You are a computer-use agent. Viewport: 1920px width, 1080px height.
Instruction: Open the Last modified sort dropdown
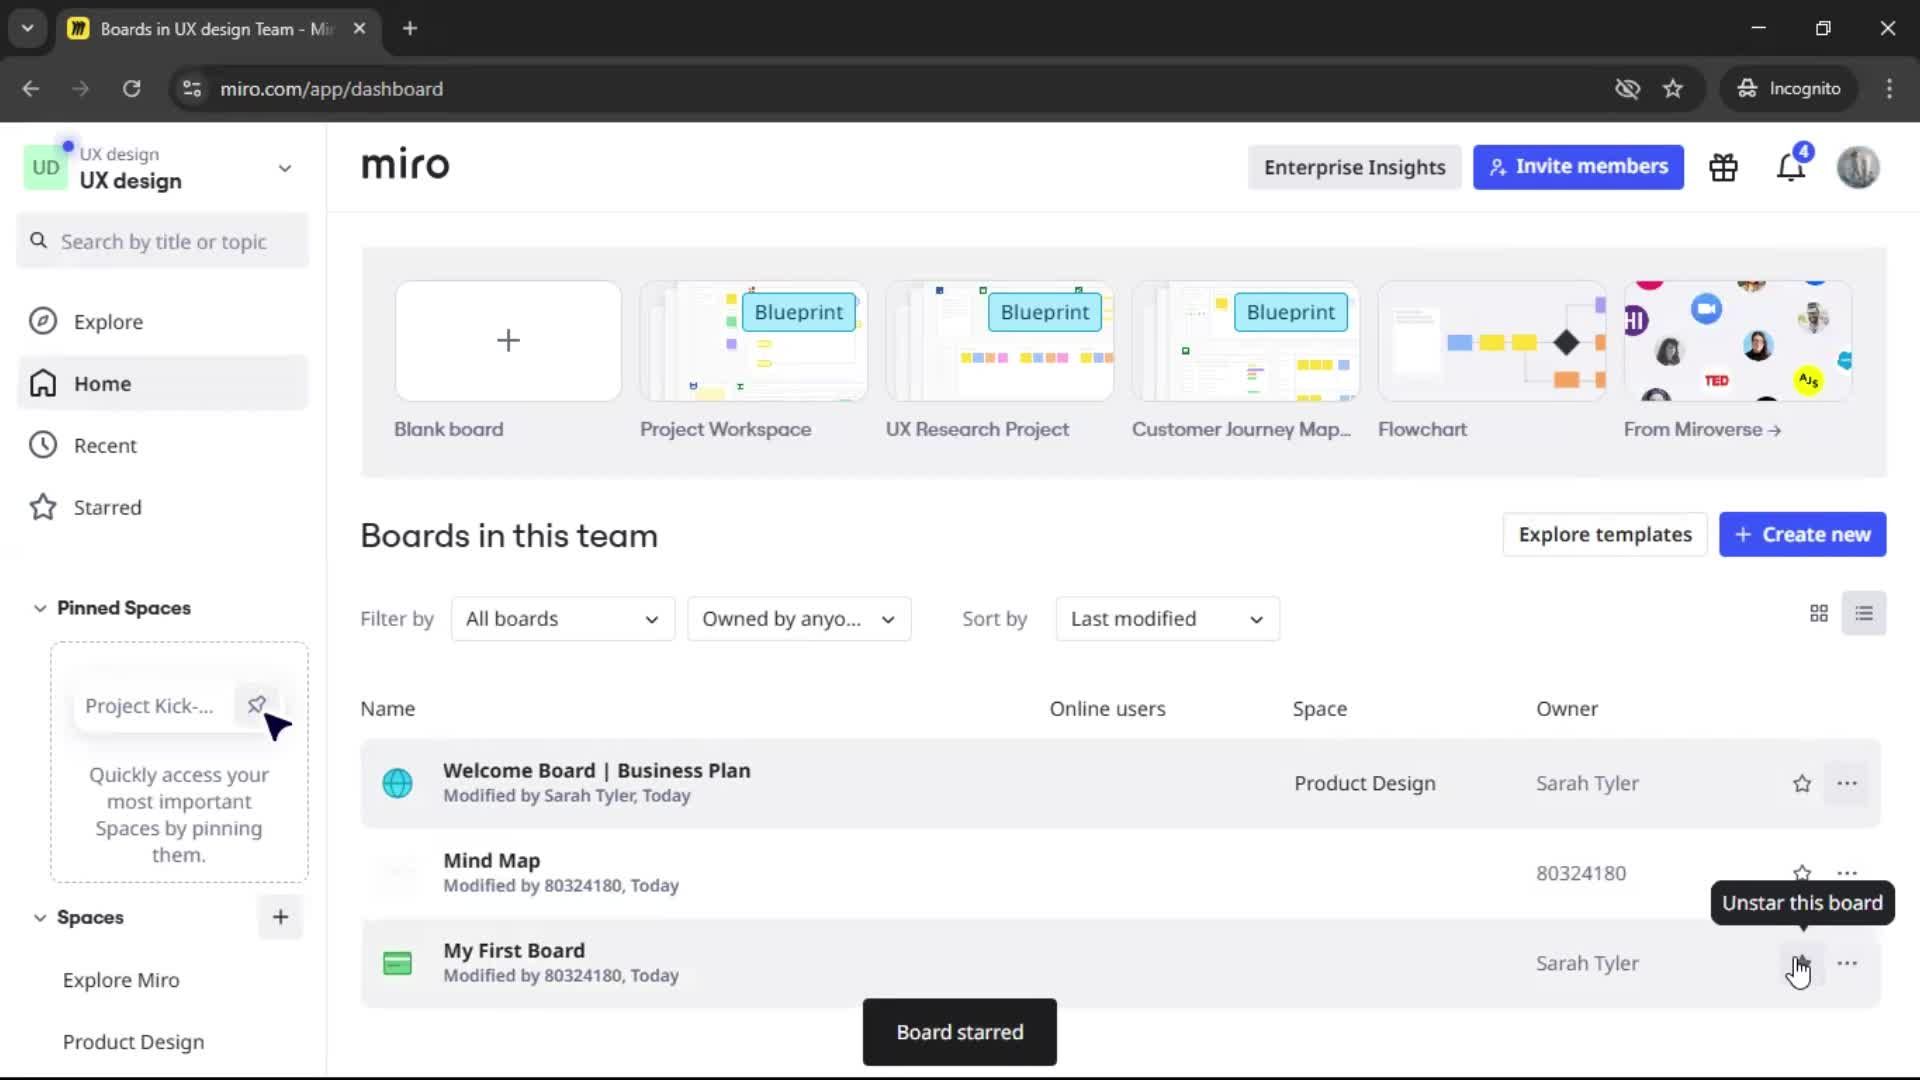(x=1167, y=619)
